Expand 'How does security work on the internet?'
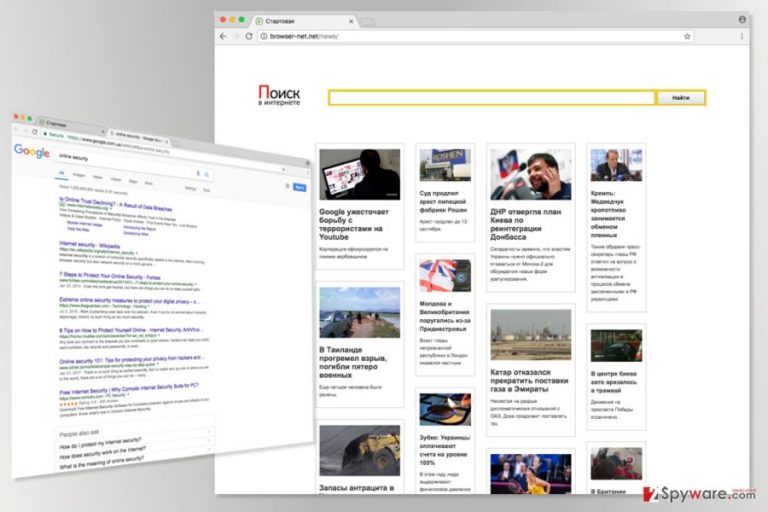Screen dimensions: 768x512 pos(102,453)
